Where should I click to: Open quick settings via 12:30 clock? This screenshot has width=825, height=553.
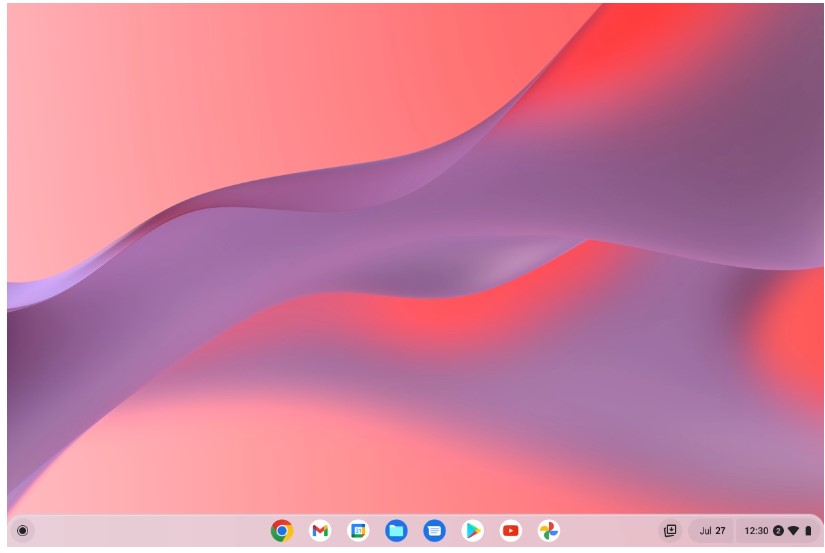click(x=756, y=530)
